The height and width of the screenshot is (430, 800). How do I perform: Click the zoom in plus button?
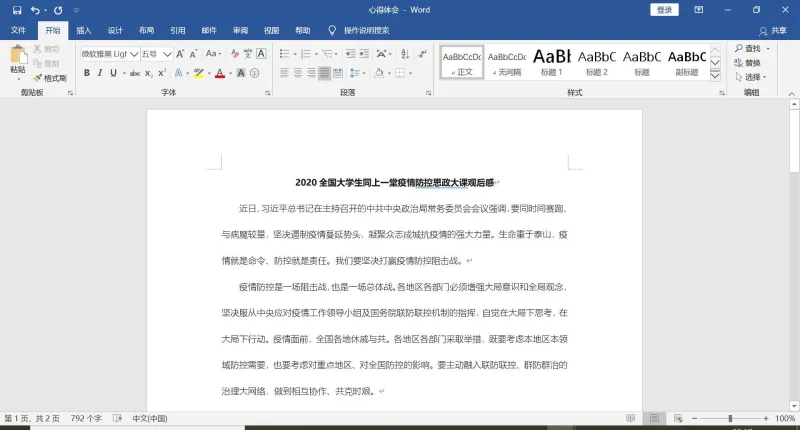765,418
